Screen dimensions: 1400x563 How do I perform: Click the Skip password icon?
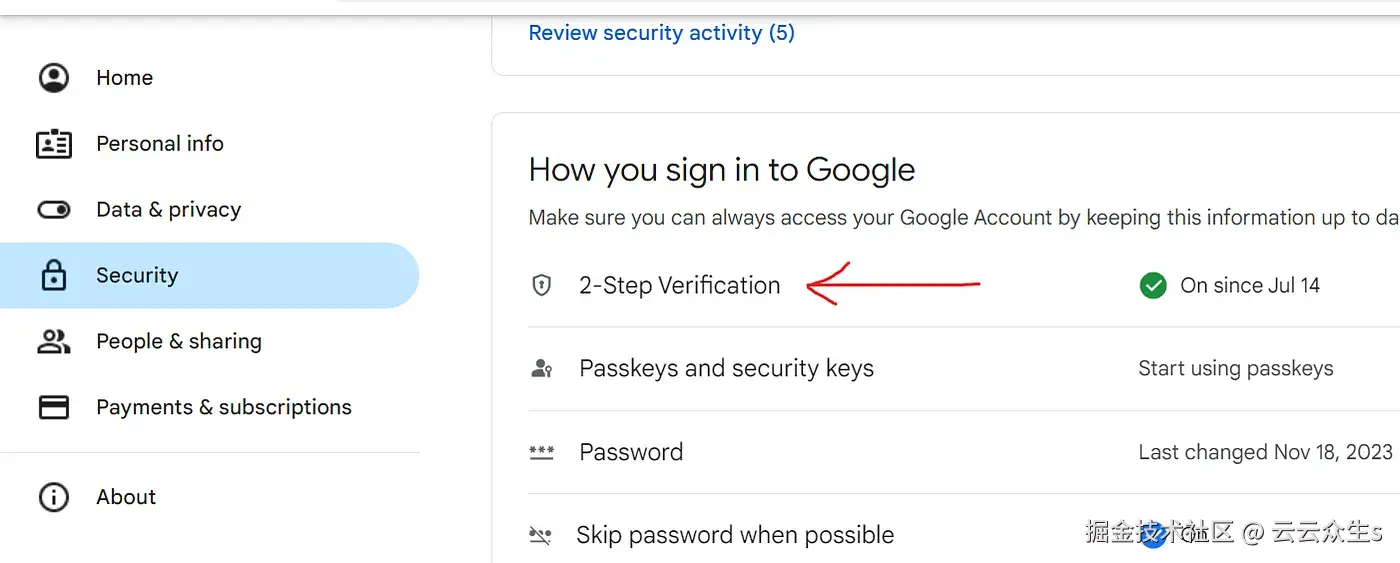coord(540,536)
